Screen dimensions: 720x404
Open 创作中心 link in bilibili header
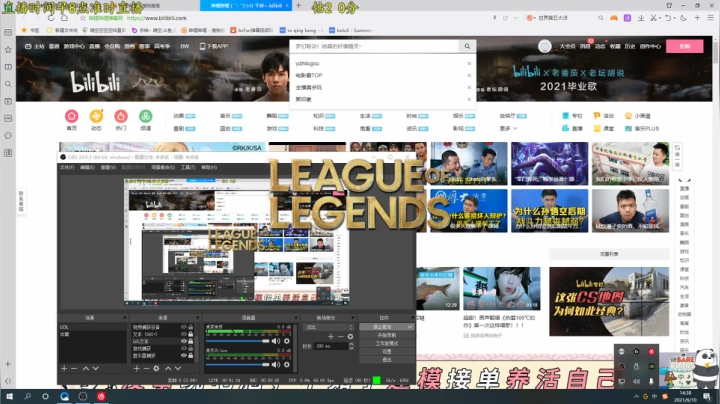point(650,46)
